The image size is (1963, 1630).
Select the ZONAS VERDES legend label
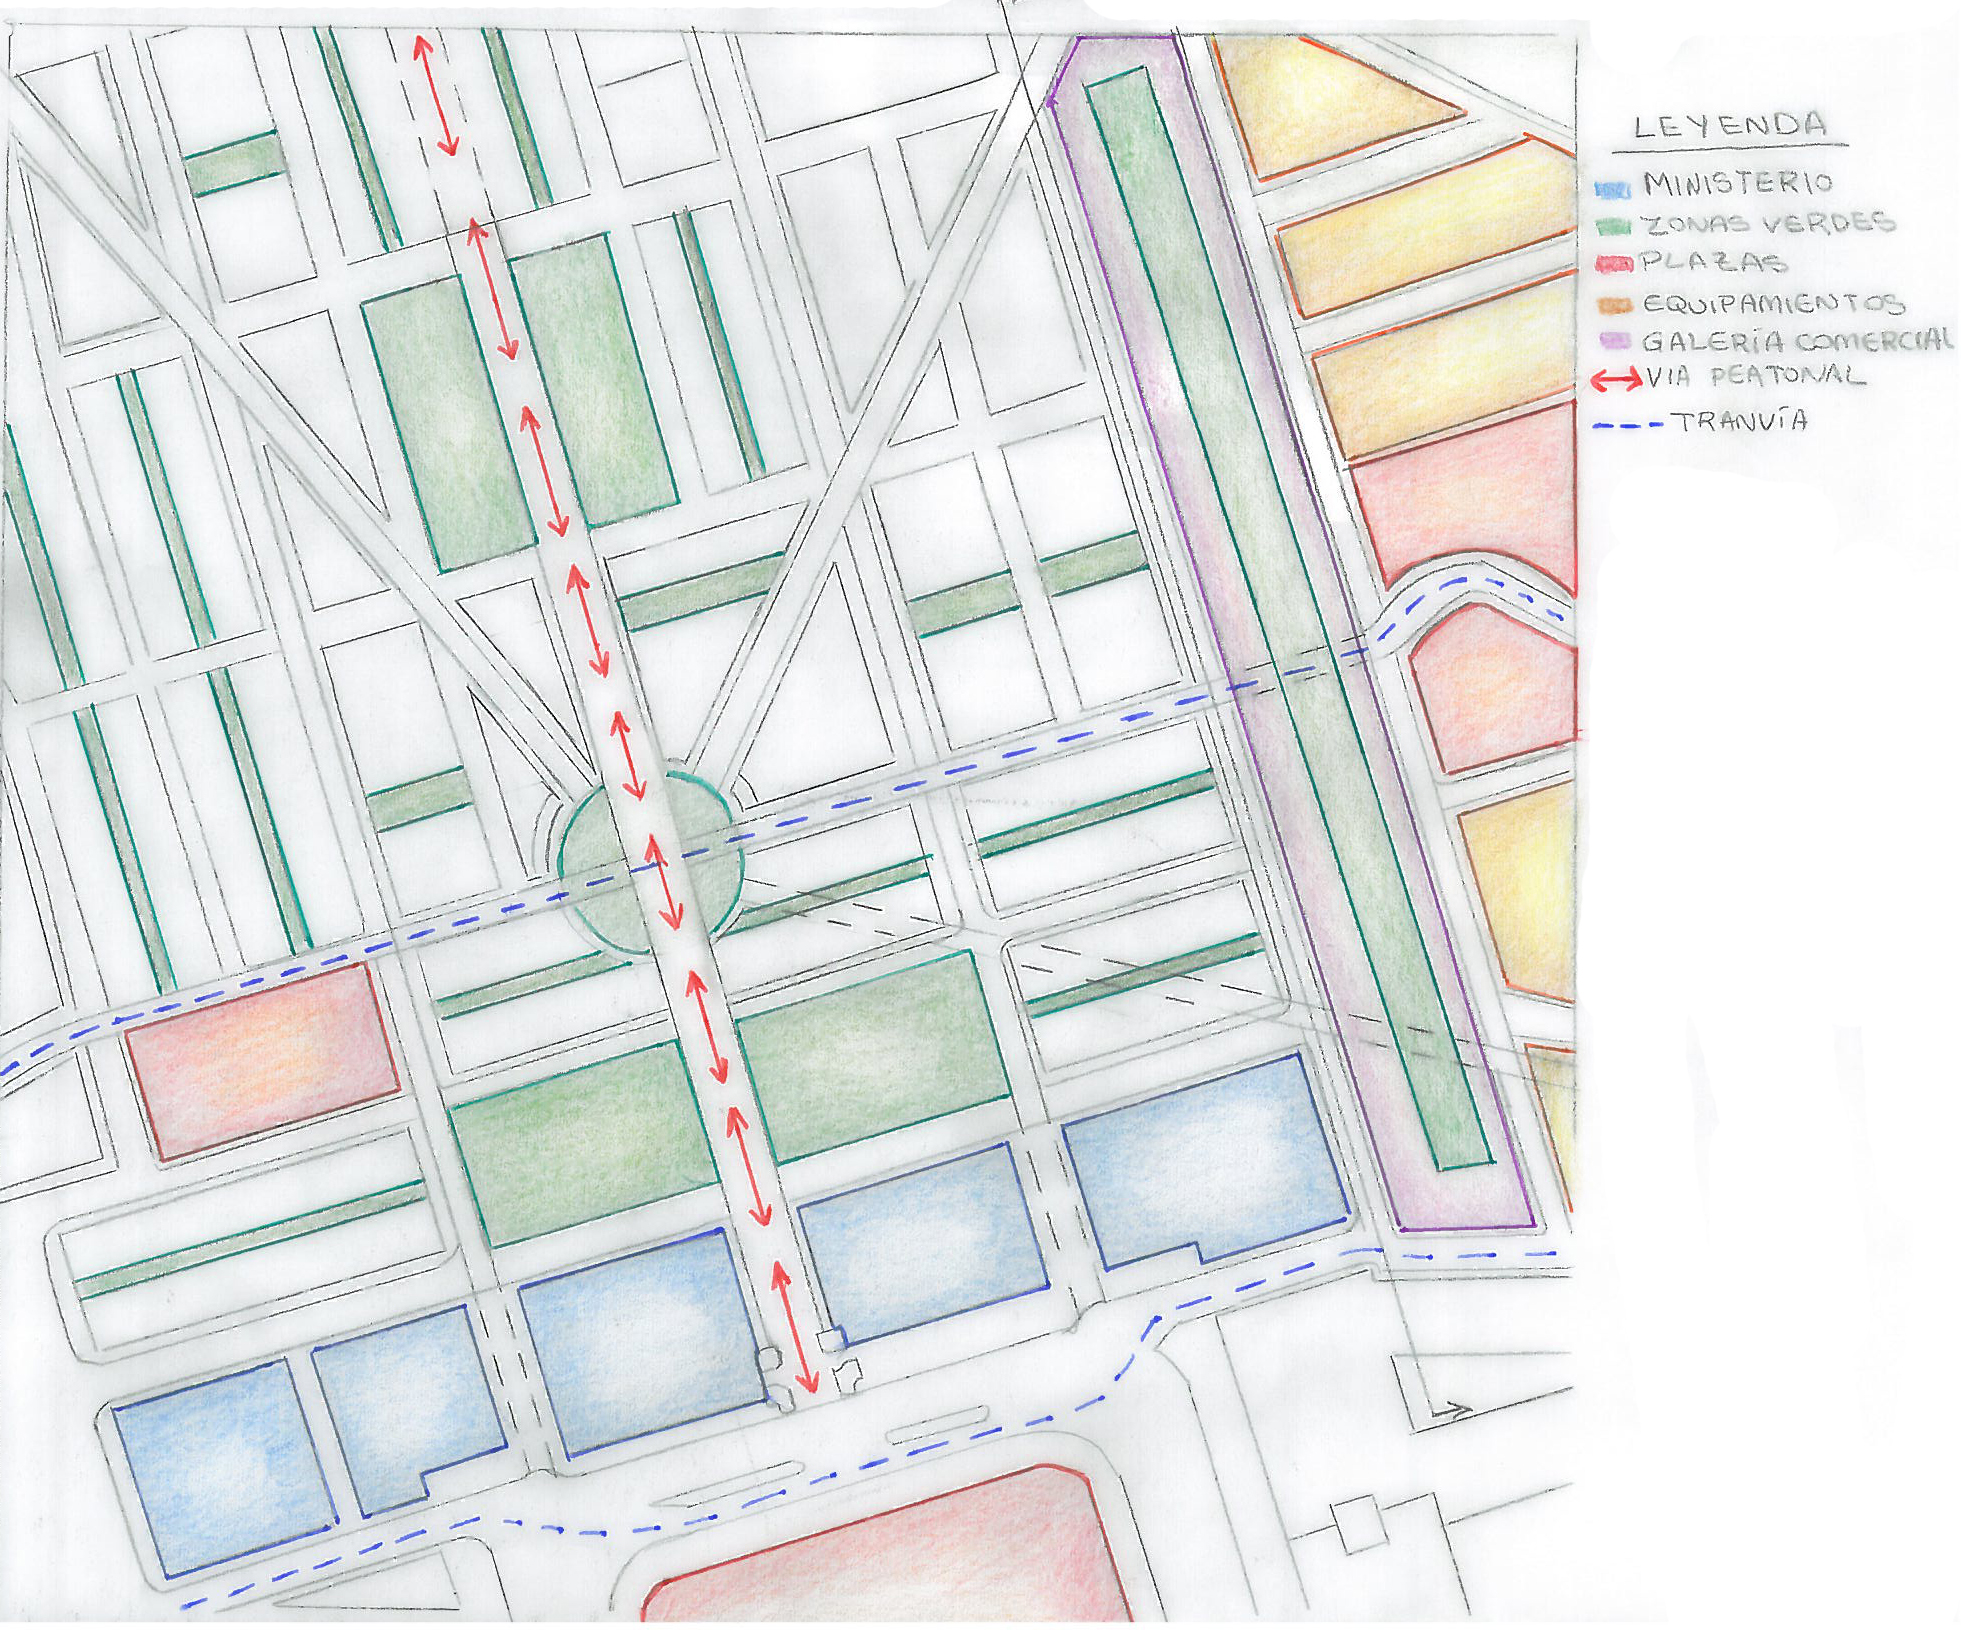coord(1769,222)
